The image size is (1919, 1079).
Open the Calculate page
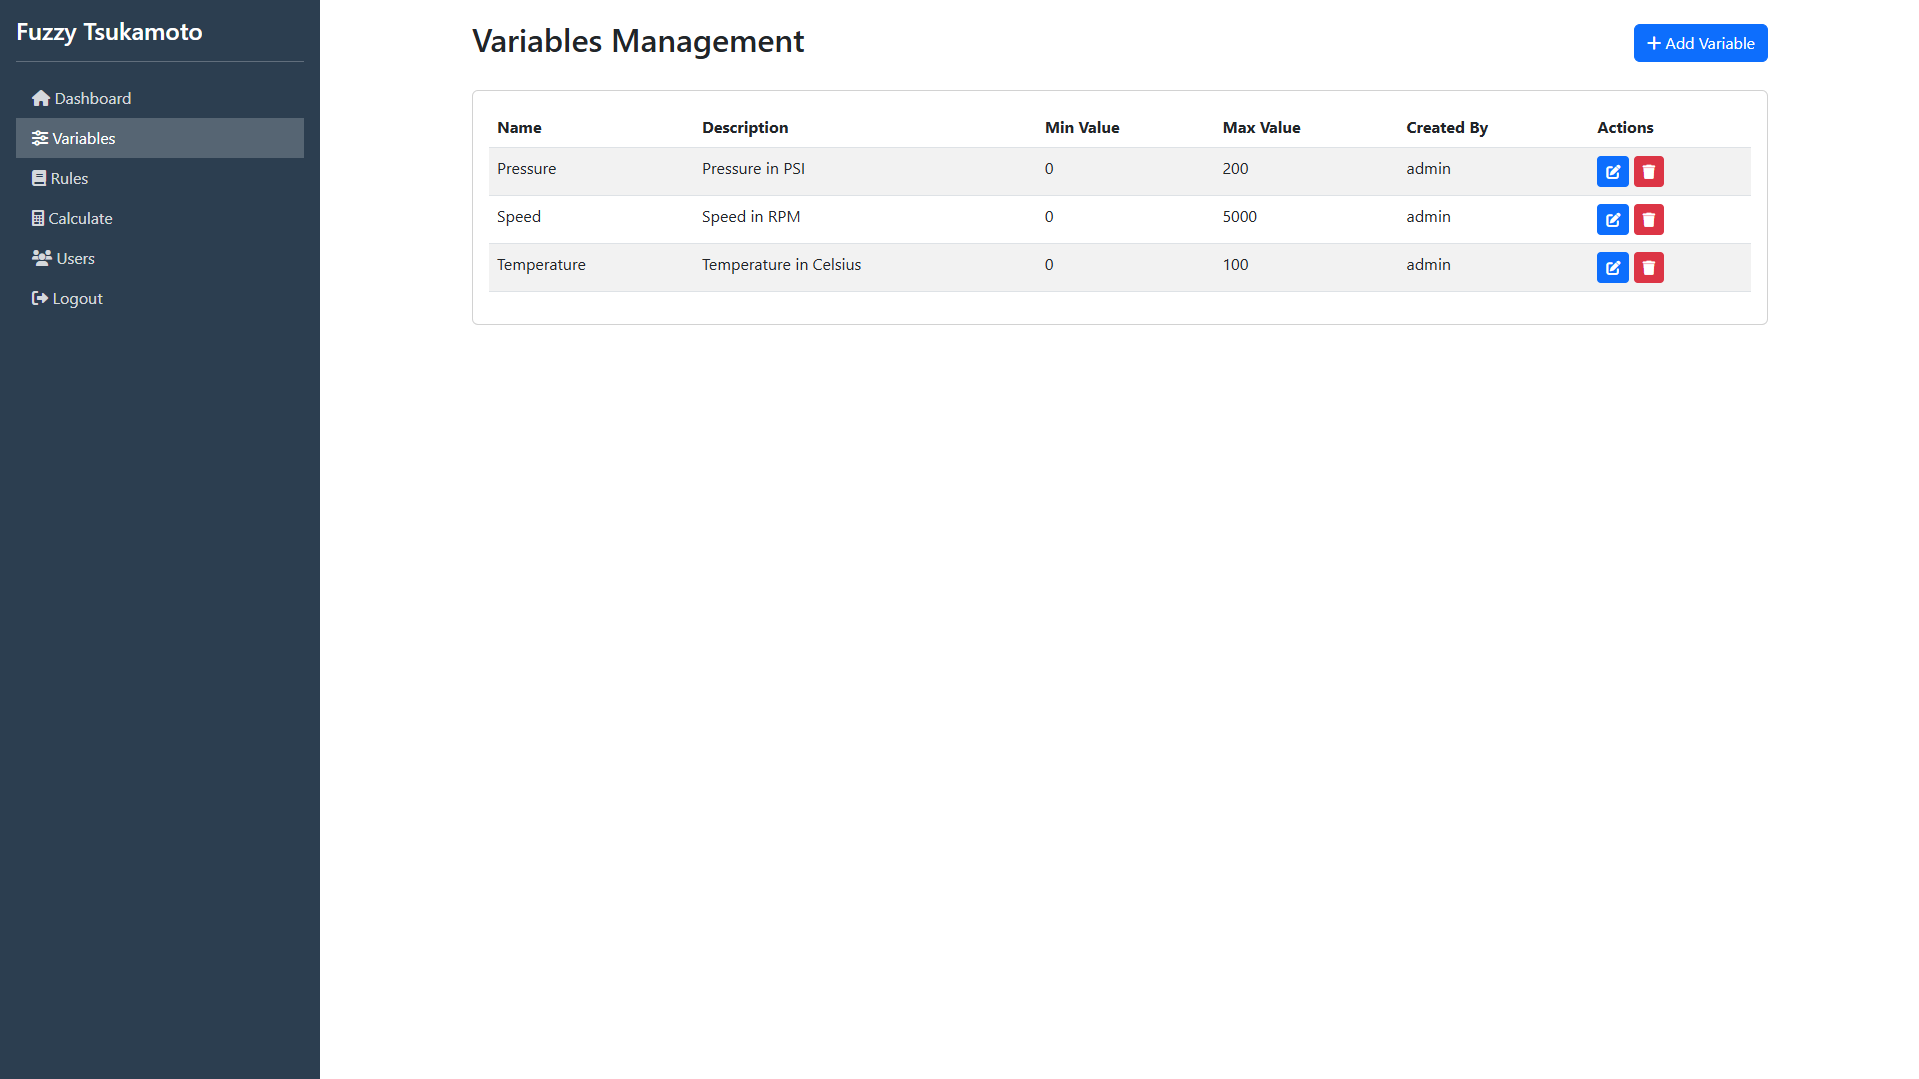160,218
